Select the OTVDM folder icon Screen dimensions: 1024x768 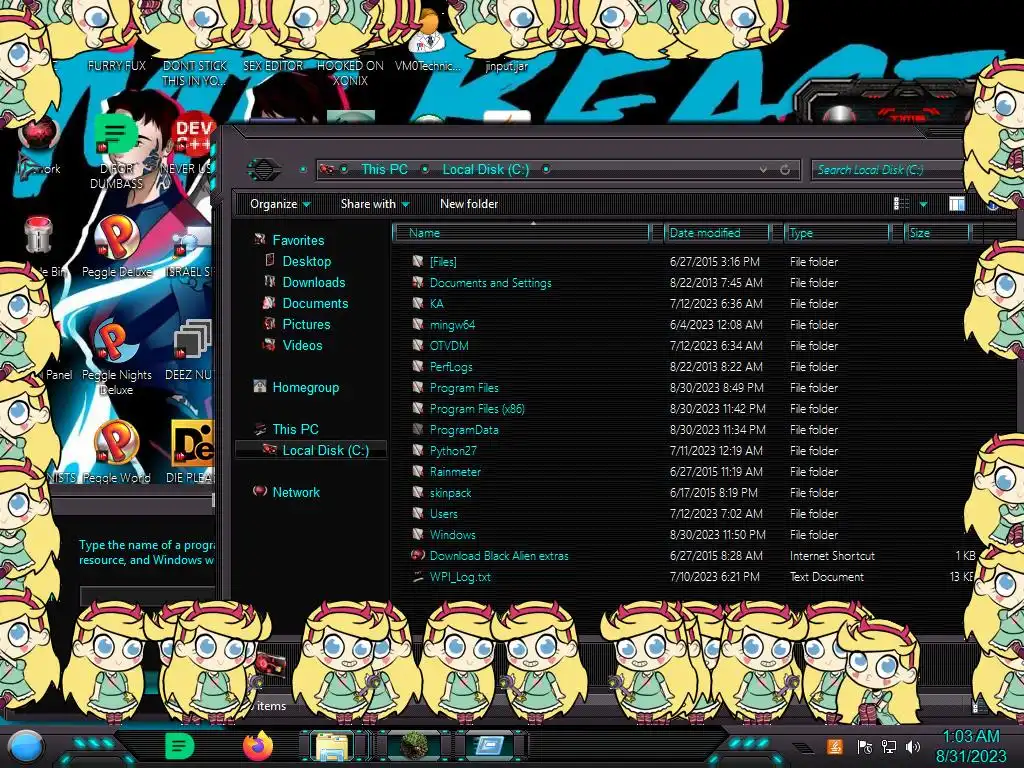click(x=418, y=345)
